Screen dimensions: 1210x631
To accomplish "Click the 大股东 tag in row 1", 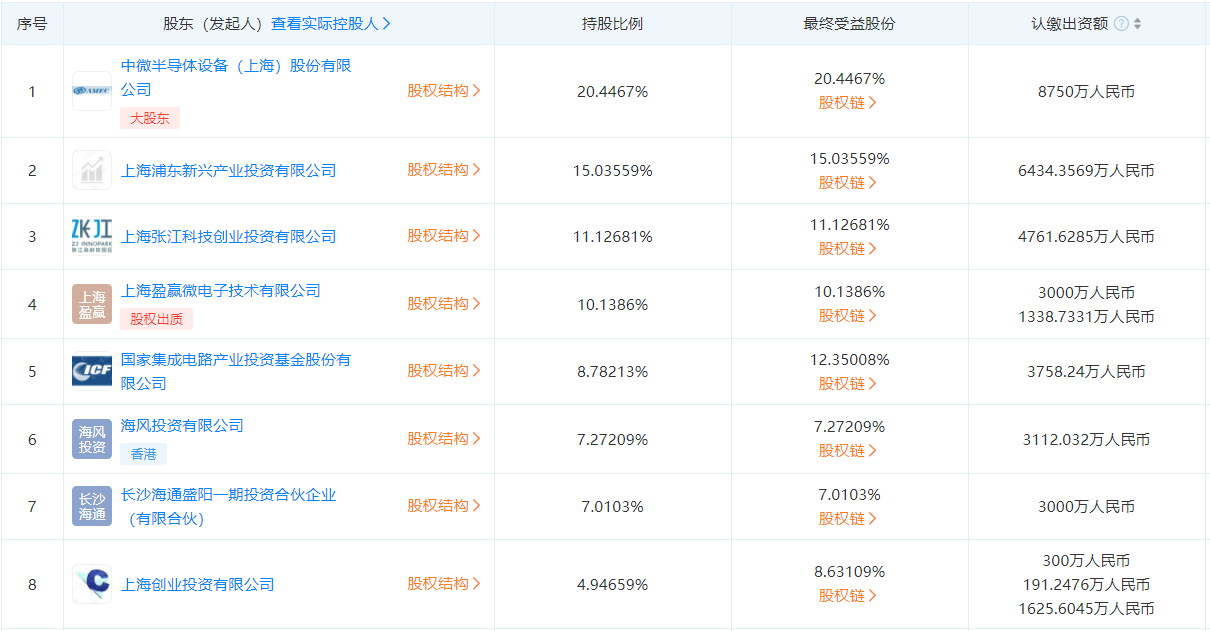I will (150, 118).
